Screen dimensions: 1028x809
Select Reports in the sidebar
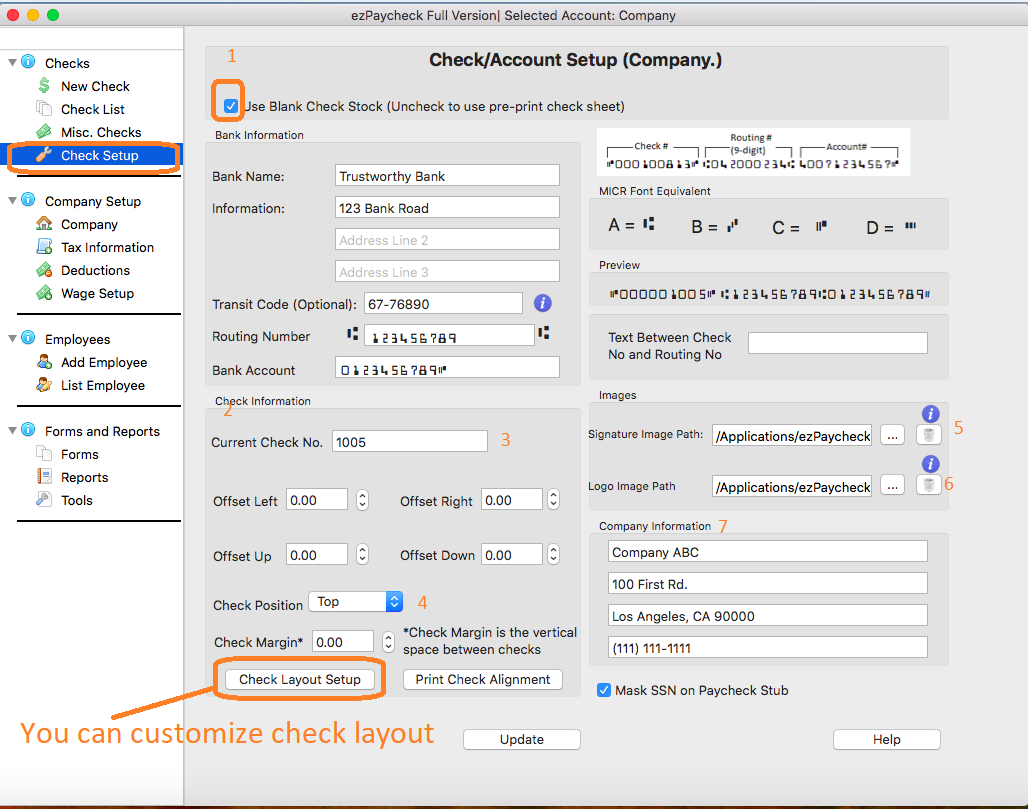coord(84,477)
